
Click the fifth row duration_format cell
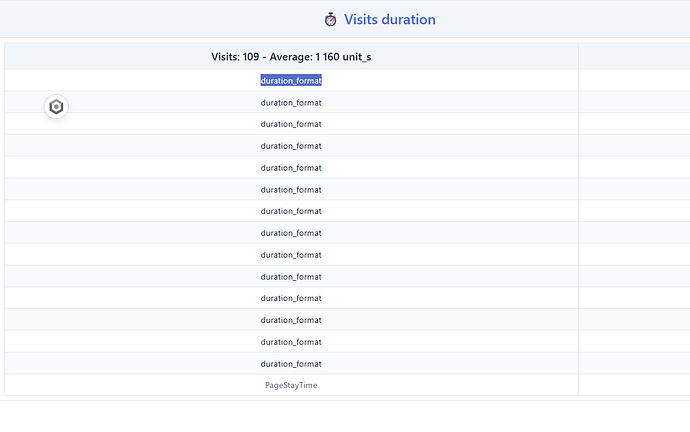point(291,168)
